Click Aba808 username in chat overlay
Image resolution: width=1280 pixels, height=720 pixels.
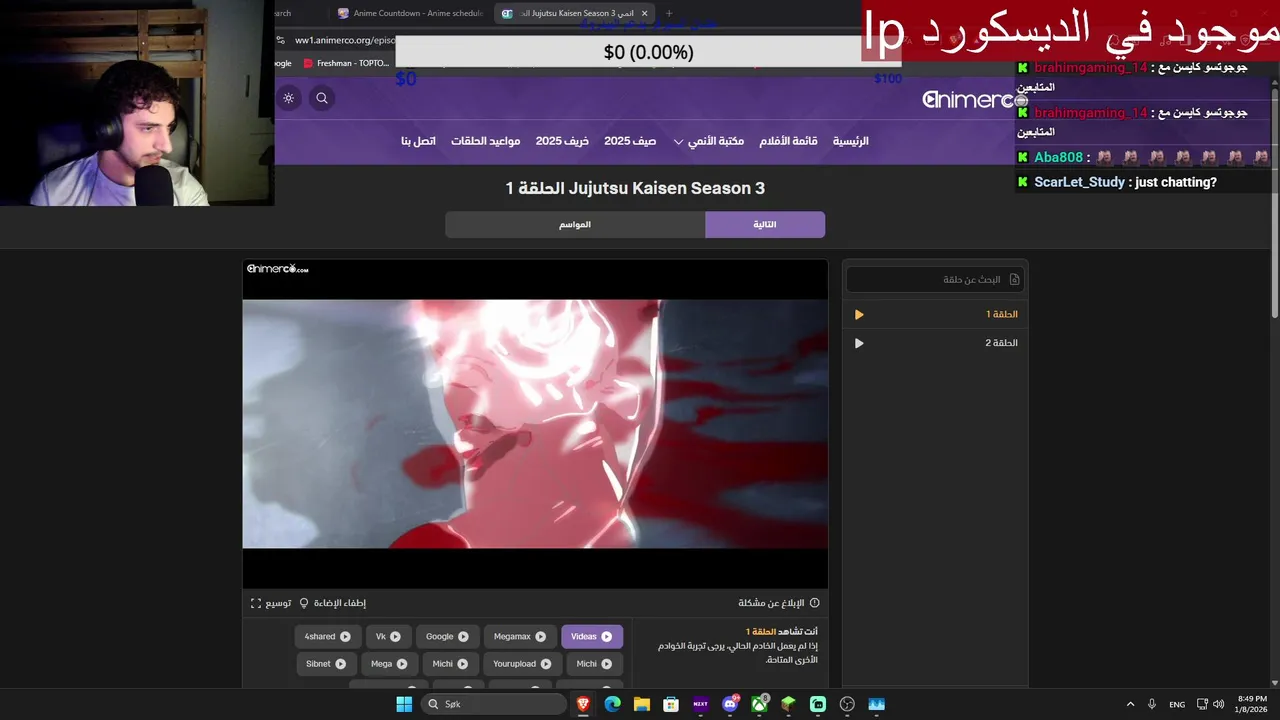1058,158
